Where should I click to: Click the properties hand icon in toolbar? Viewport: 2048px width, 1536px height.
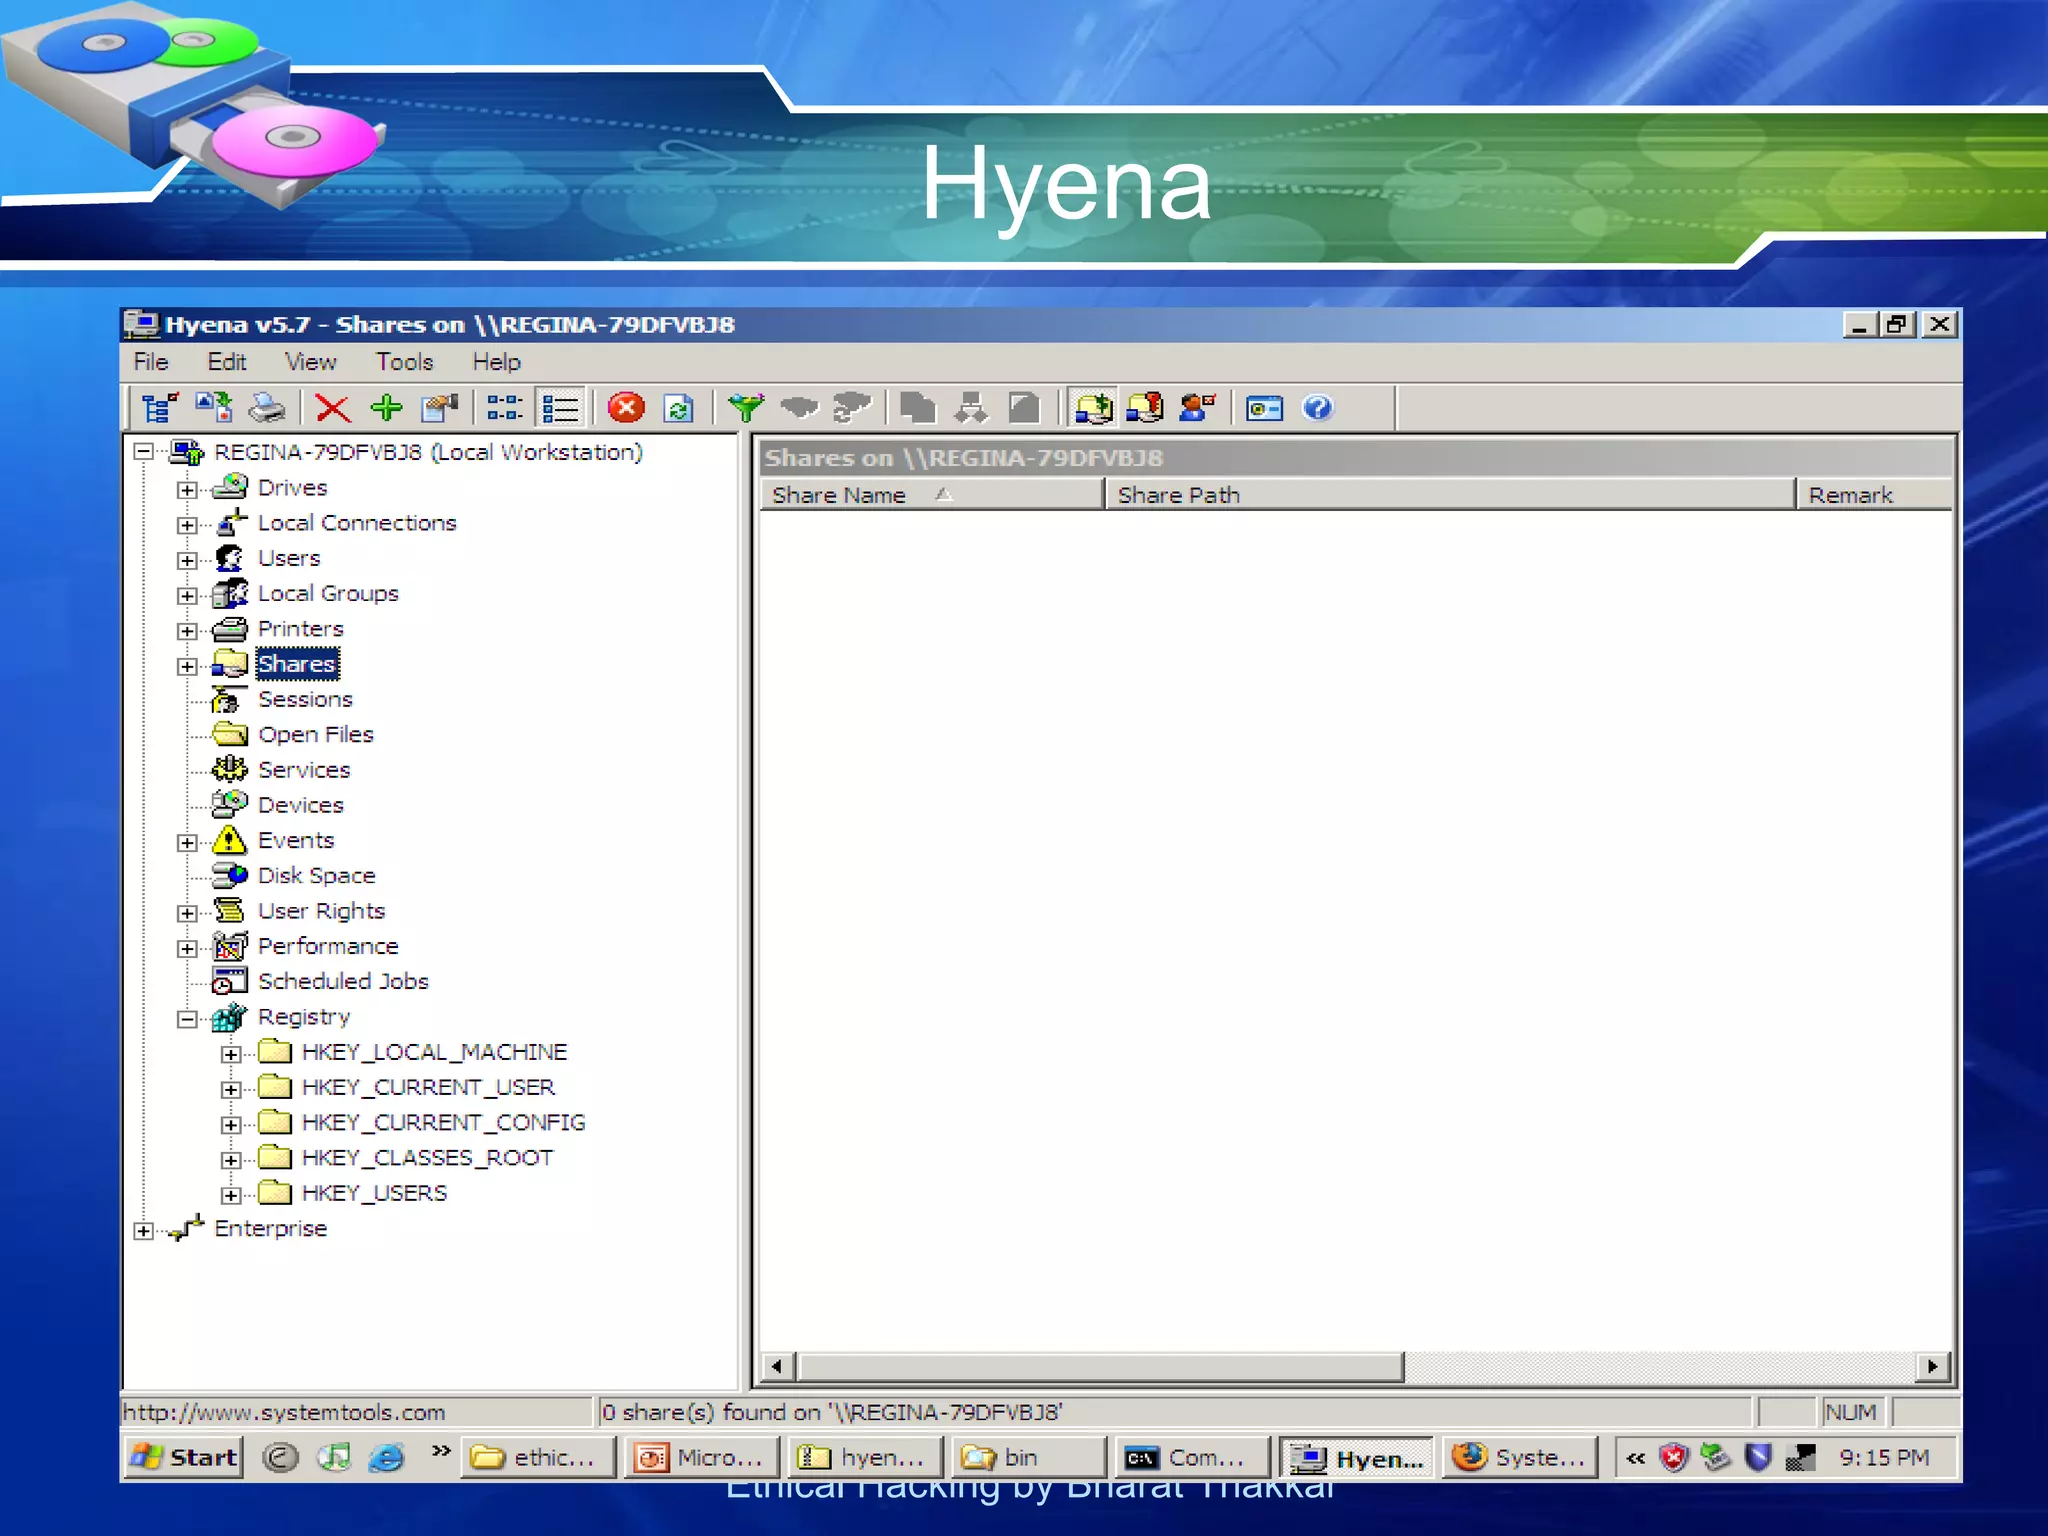pyautogui.click(x=440, y=408)
